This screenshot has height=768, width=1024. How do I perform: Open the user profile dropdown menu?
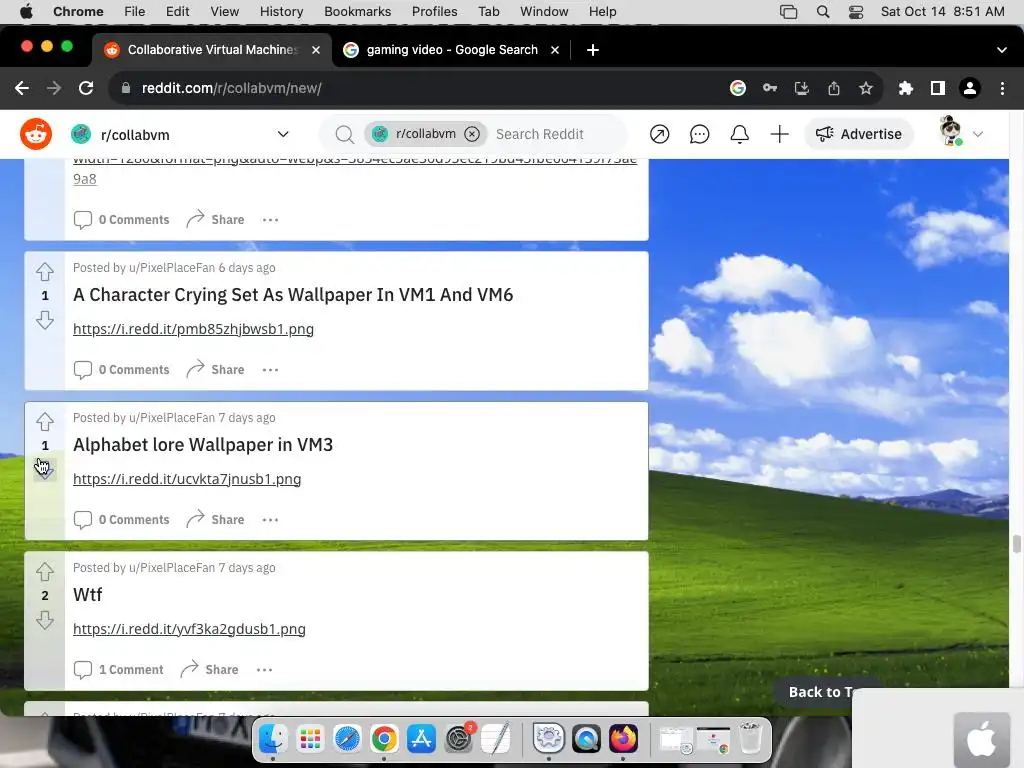[x=961, y=133]
